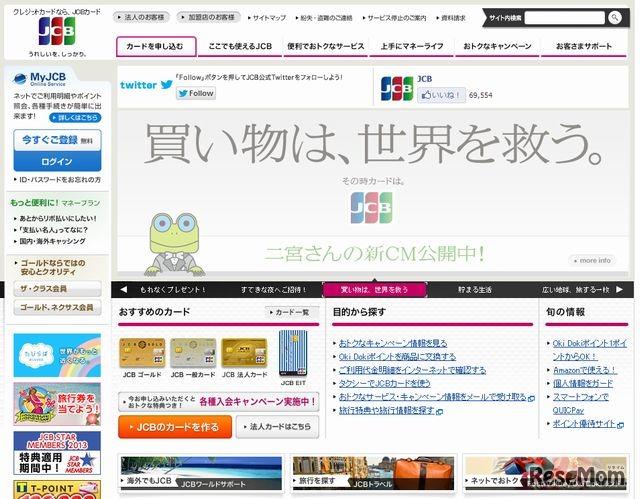Select the JCB 一般カード card image
The height and width of the screenshot is (499, 640).
[x=193, y=353]
